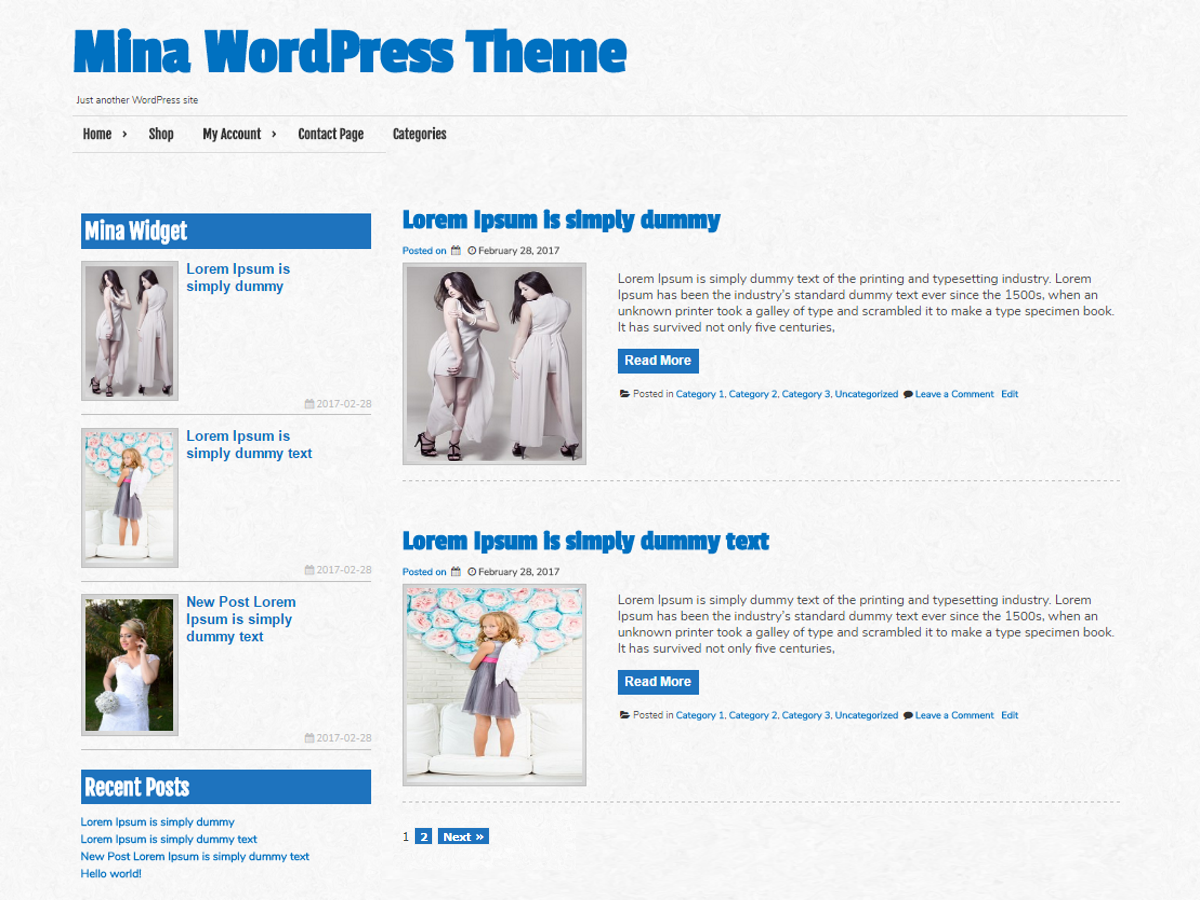Click the calendar icon under the first widget entry

click(x=310, y=404)
